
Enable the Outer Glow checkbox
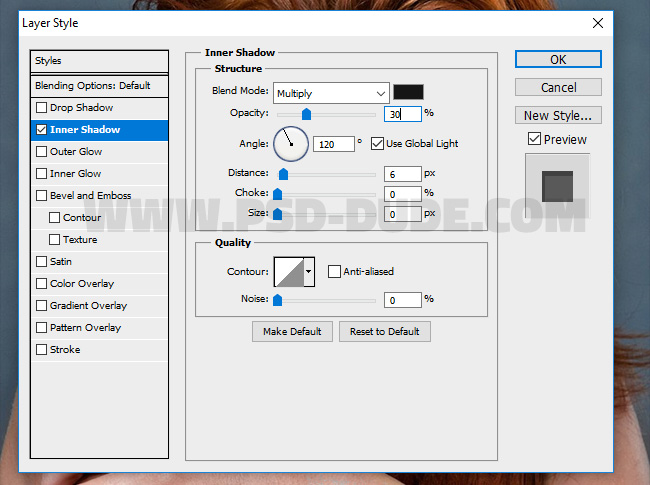pyautogui.click(x=41, y=152)
